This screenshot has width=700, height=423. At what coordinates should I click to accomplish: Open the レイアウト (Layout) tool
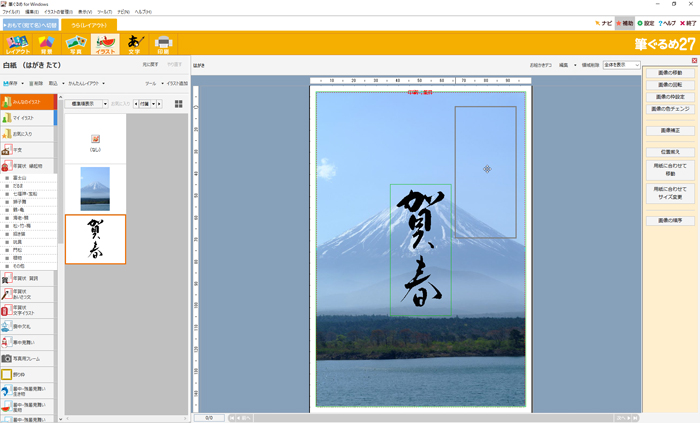(17, 43)
